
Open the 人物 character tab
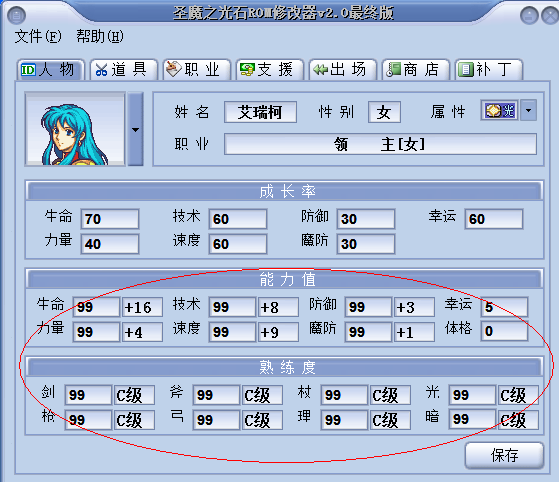50,70
